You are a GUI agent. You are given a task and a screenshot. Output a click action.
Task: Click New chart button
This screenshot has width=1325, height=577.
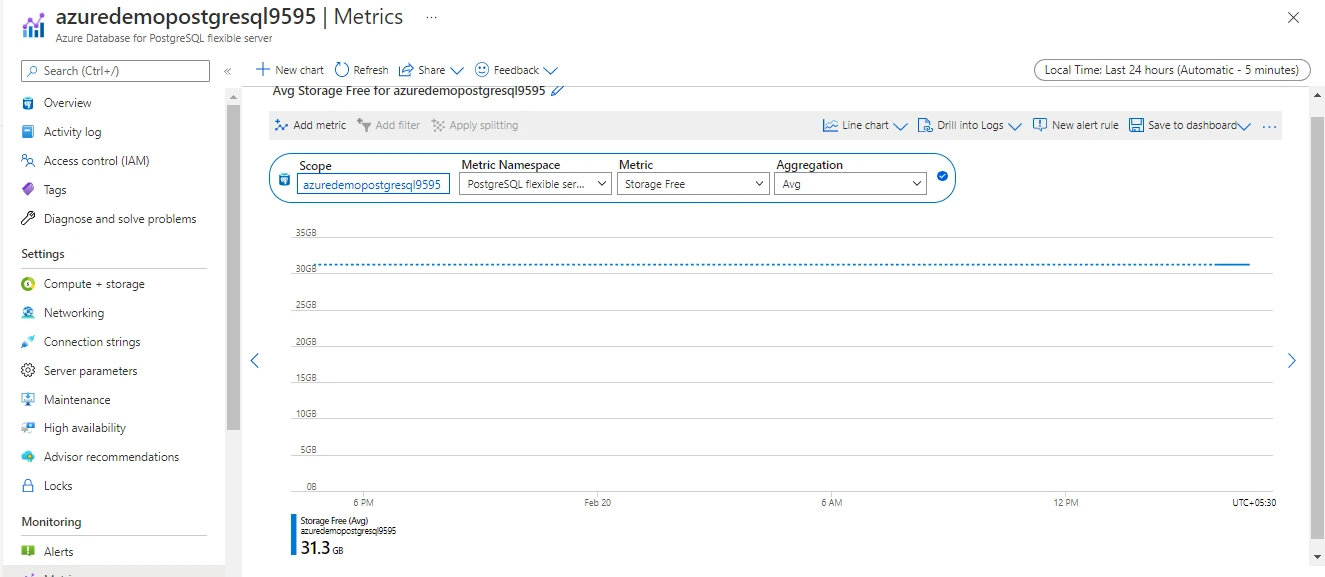coord(290,70)
